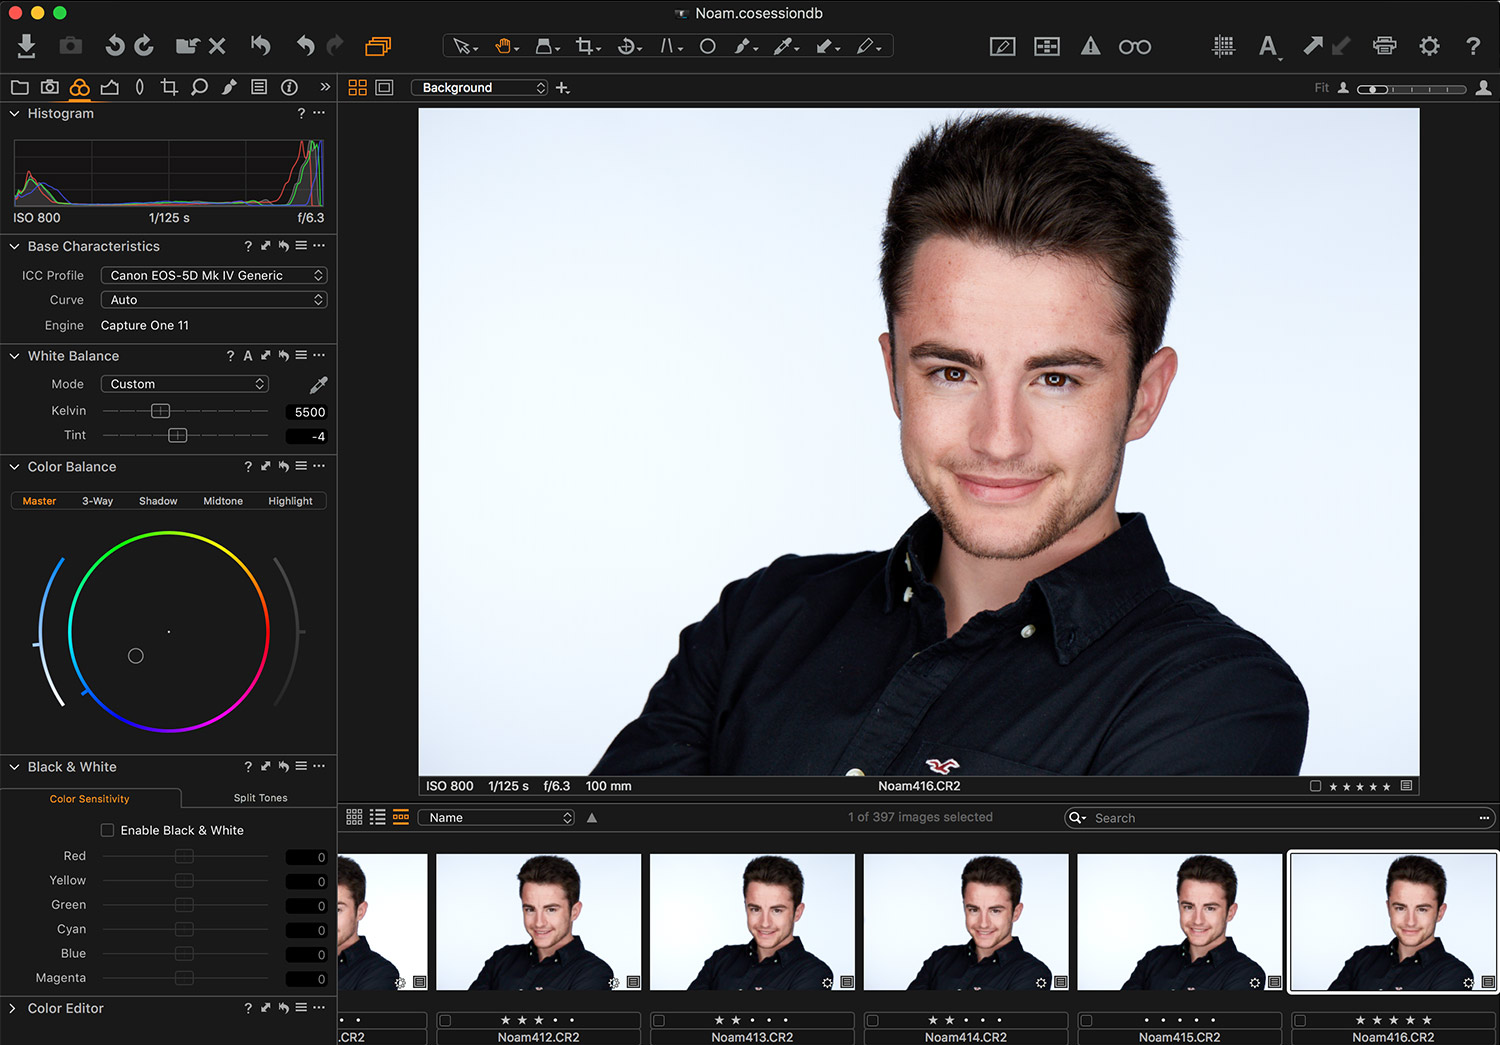Select the Crop tool in toolbar

point(585,46)
